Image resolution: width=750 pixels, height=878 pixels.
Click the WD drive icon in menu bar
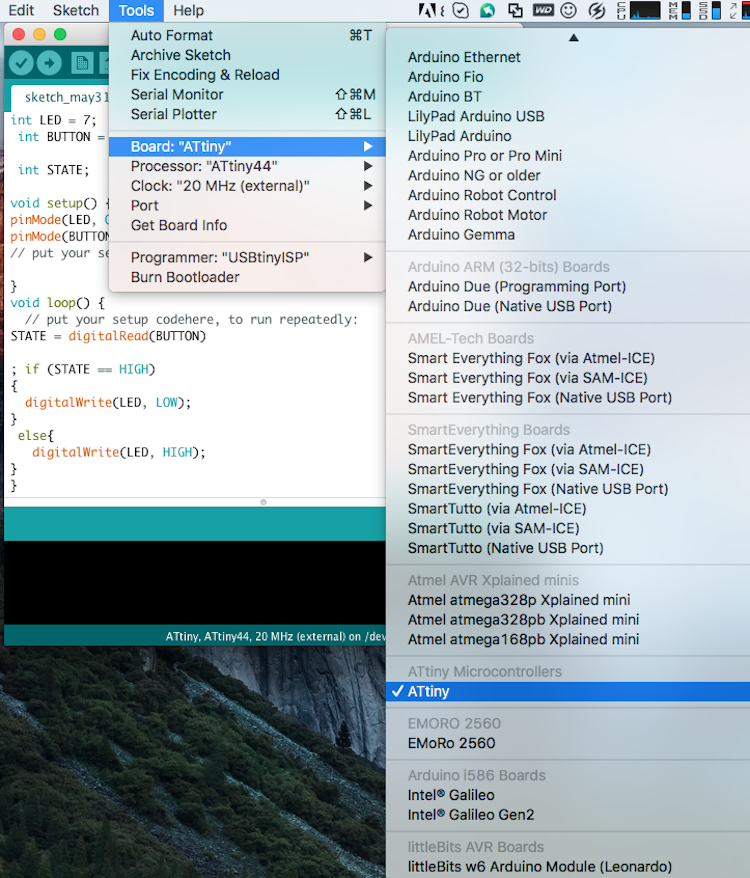click(x=543, y=10)
